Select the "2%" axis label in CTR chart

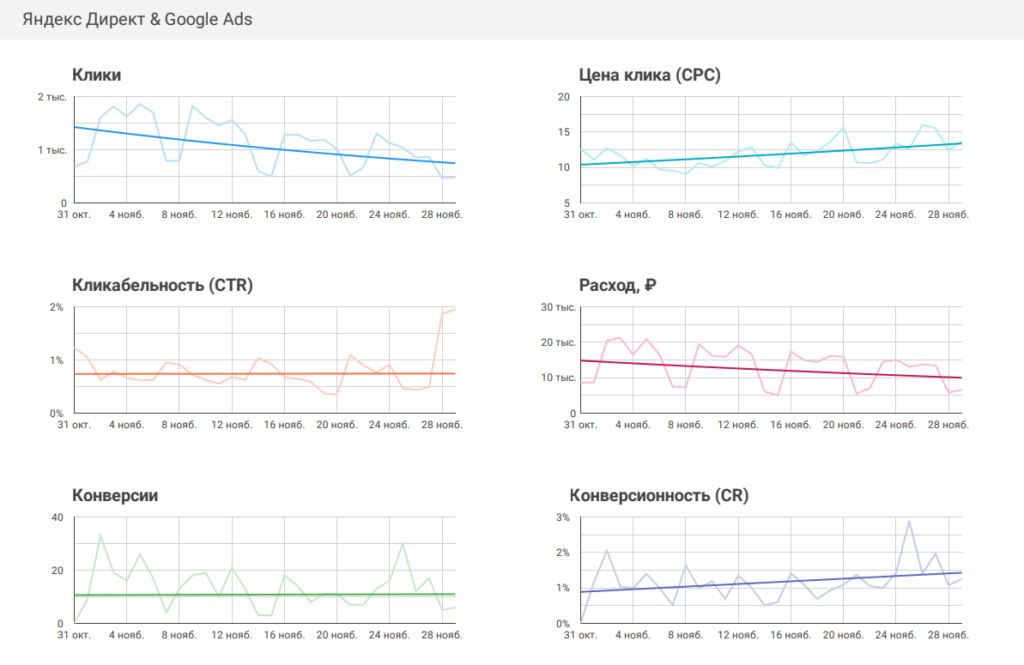56,307
